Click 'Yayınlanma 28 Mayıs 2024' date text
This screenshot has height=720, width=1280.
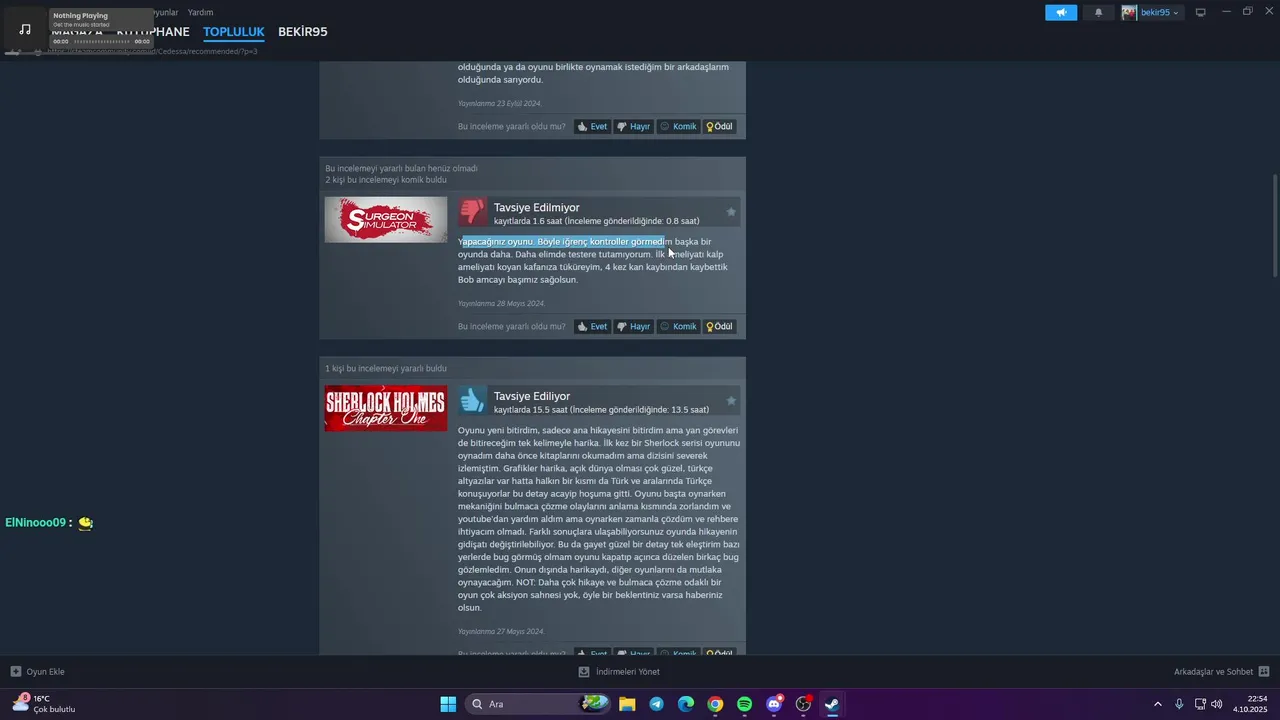pyautogui.click(x=501, y=304)
